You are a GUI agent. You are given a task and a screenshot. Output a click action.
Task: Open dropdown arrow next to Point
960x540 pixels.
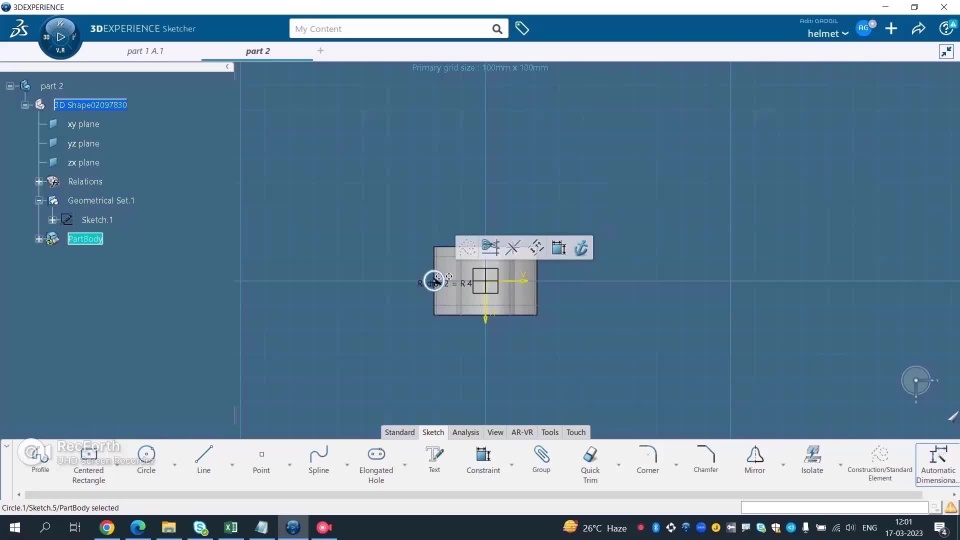pyautogui.click(x=290, y=465)
